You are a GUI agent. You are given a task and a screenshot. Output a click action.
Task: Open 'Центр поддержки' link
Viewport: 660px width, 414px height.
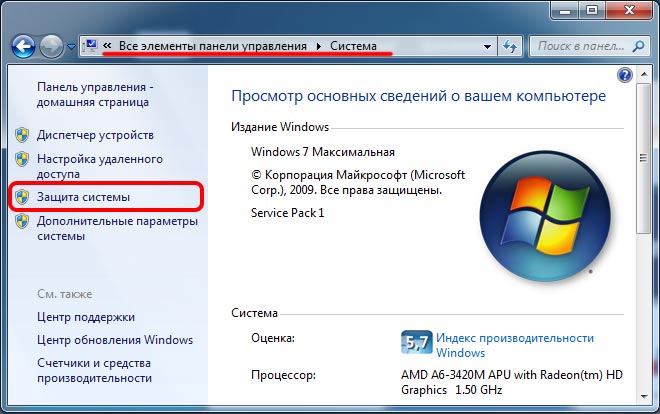tap(86, 317)
